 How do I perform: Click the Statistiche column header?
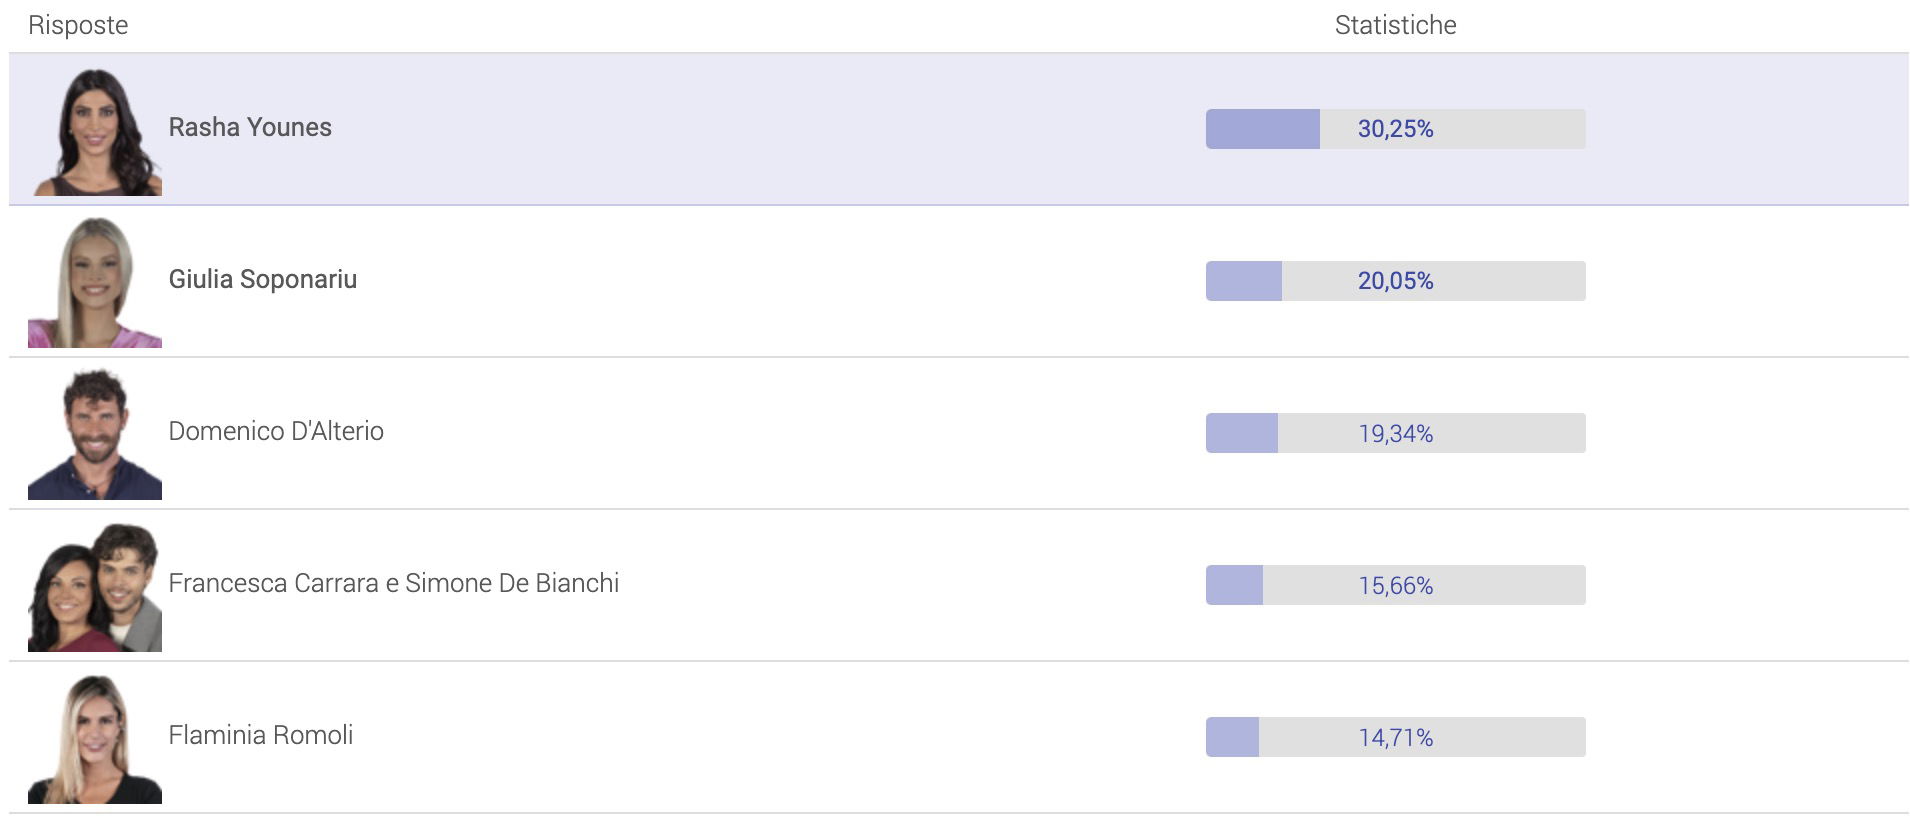(1395, 25)
